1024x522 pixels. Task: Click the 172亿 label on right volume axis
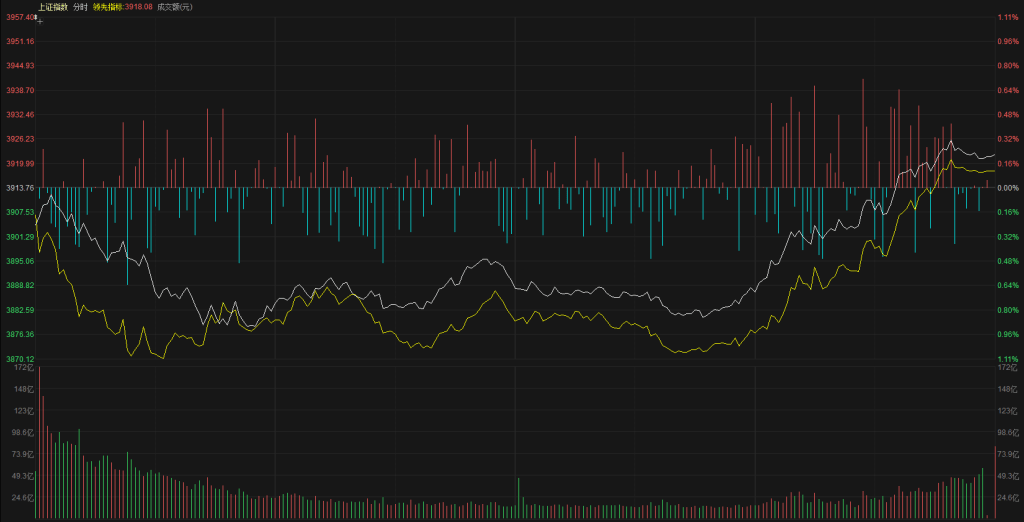pyautogui.click(x=1006, y=368)
